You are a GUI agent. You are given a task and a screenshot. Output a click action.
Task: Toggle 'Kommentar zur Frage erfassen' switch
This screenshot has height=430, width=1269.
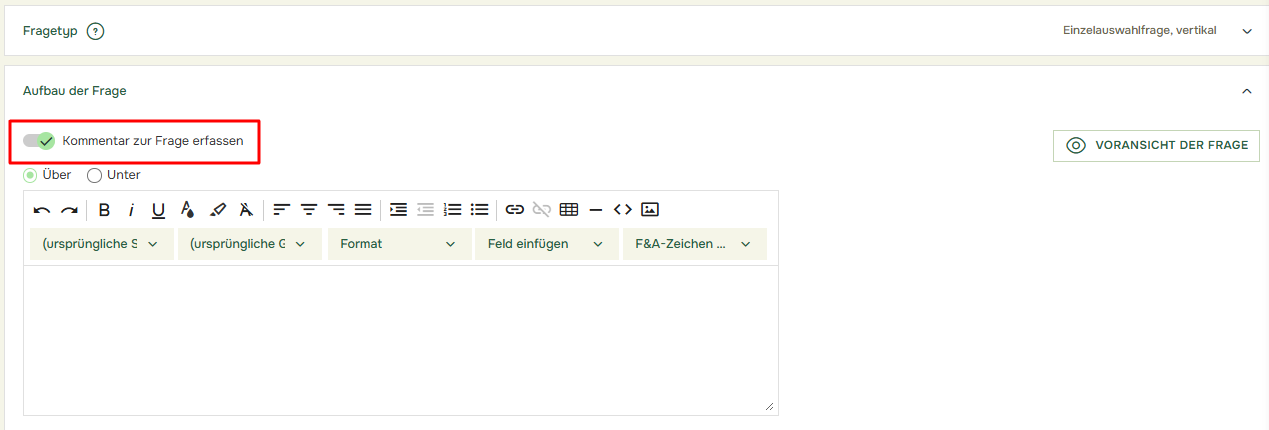click(39, 141)
